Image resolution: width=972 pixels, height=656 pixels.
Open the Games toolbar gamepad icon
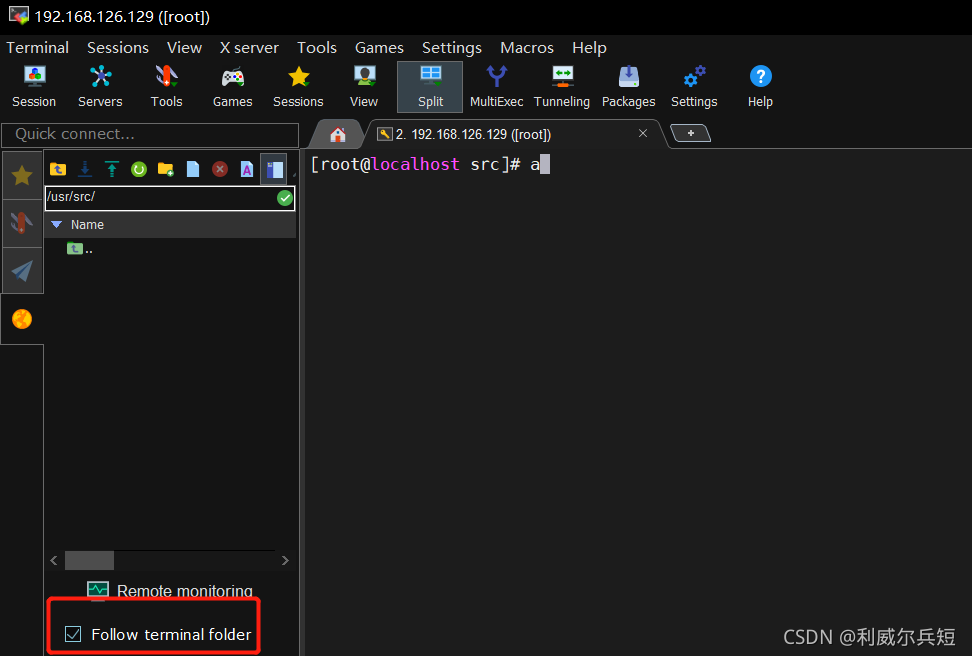(232, 87)
